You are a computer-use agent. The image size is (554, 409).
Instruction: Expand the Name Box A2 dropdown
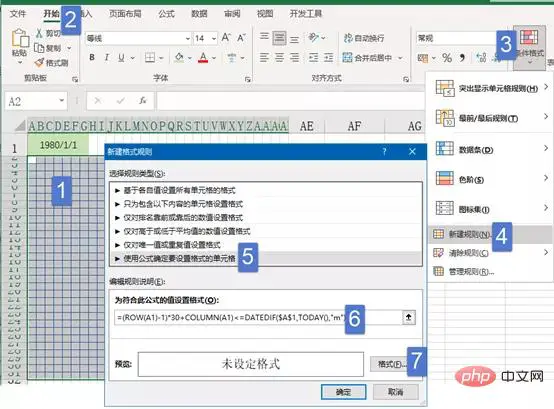click(x=62, y=101)
